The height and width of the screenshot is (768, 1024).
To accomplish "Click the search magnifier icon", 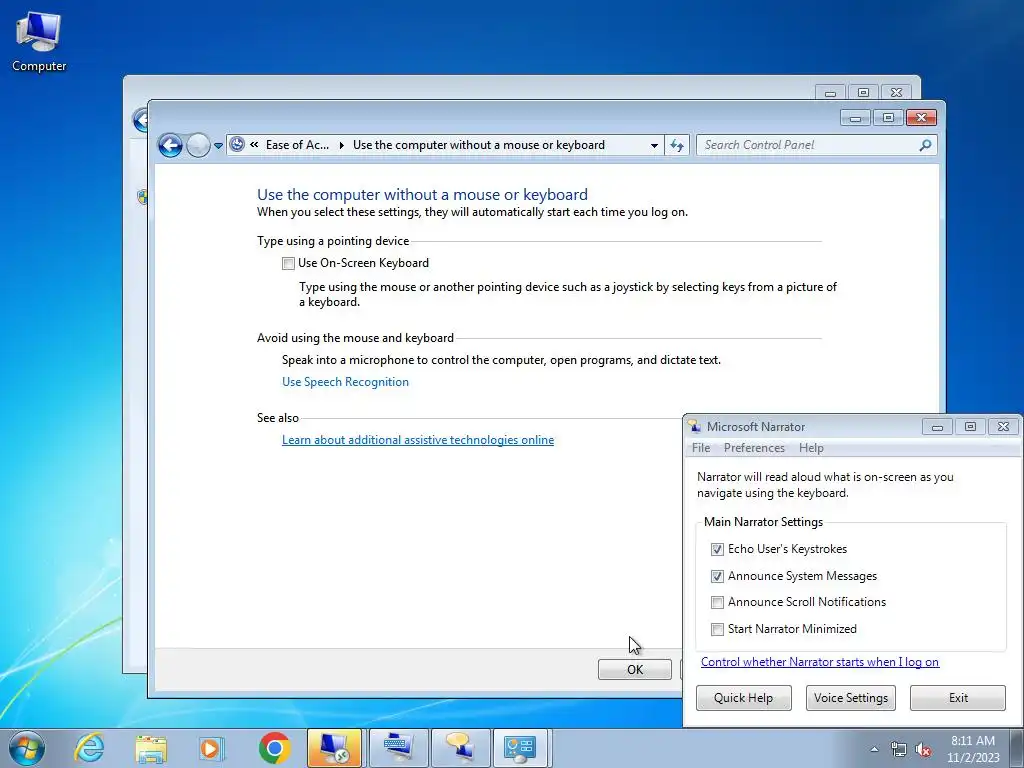I will (925, 145).
